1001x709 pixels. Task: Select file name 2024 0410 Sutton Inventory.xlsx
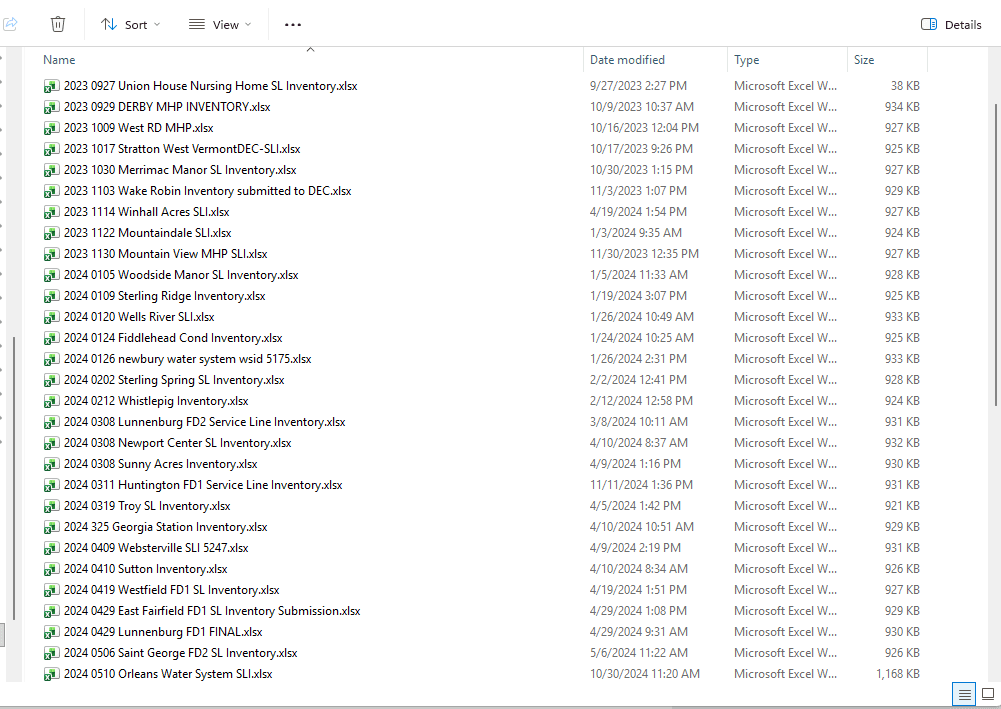click(x=146, y=569)
